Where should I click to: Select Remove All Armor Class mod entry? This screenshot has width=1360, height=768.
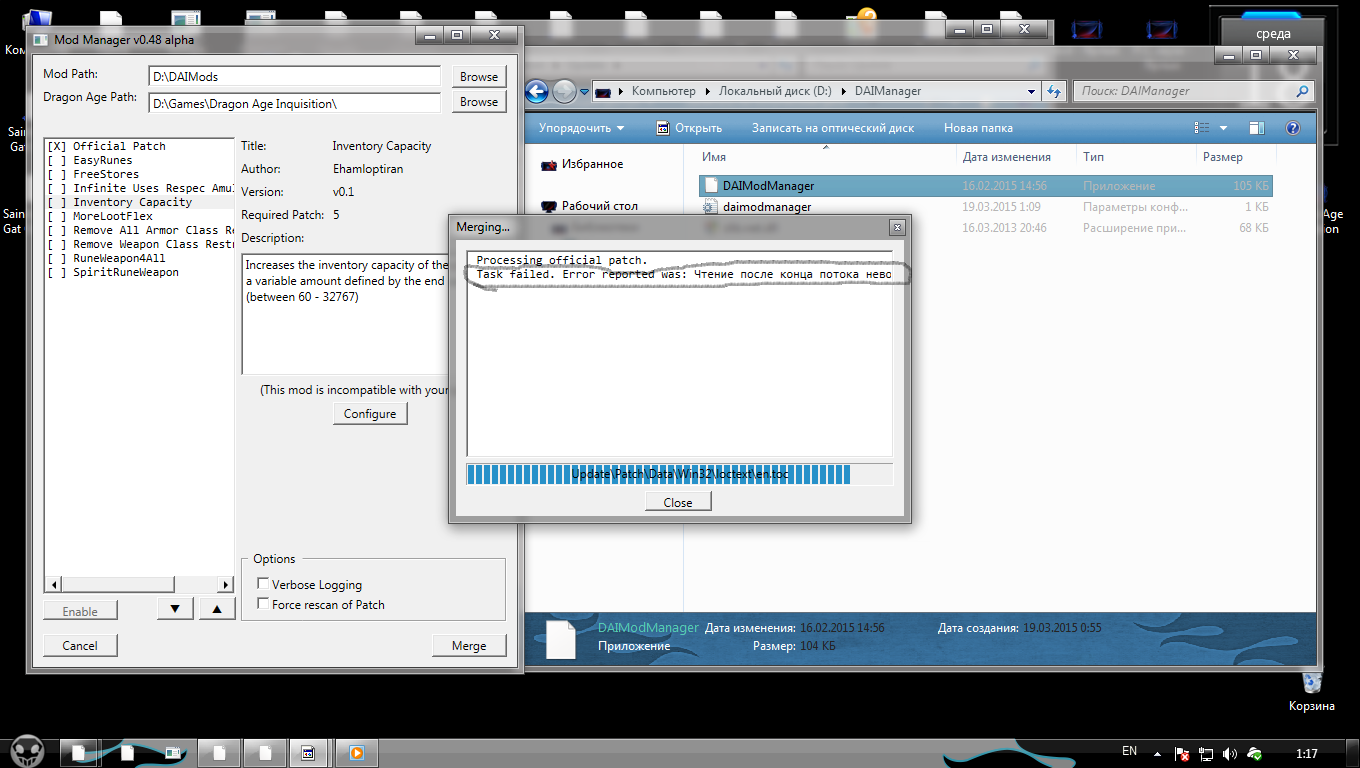139,230
